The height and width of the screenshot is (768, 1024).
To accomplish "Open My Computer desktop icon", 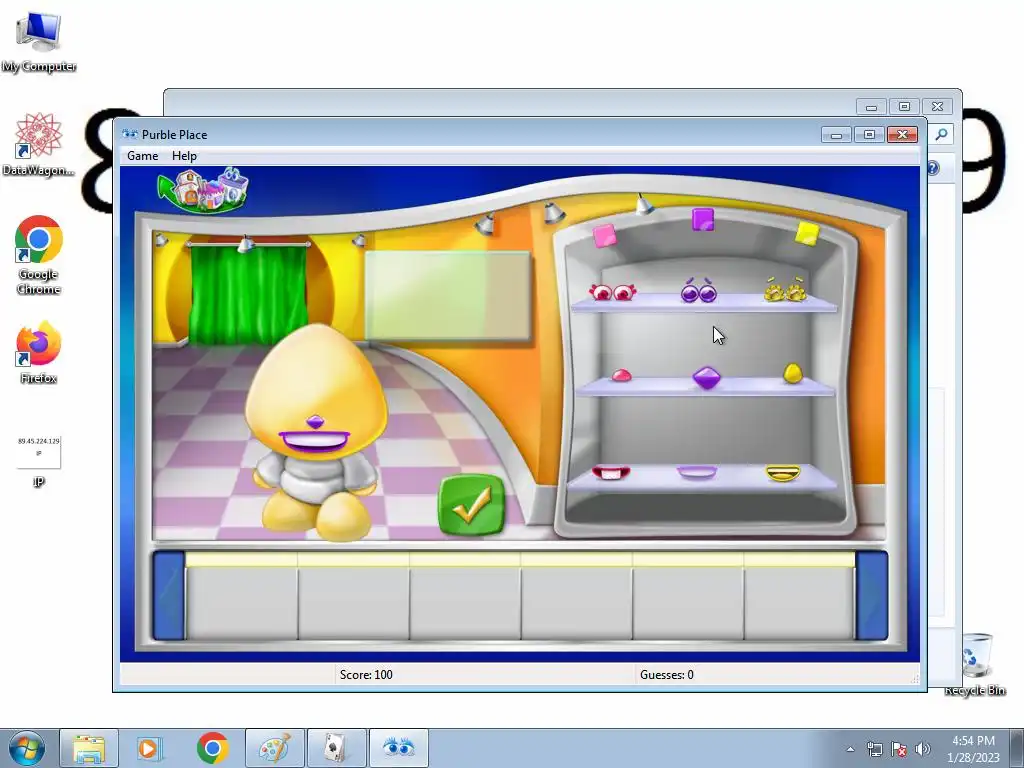I will 39,42.
